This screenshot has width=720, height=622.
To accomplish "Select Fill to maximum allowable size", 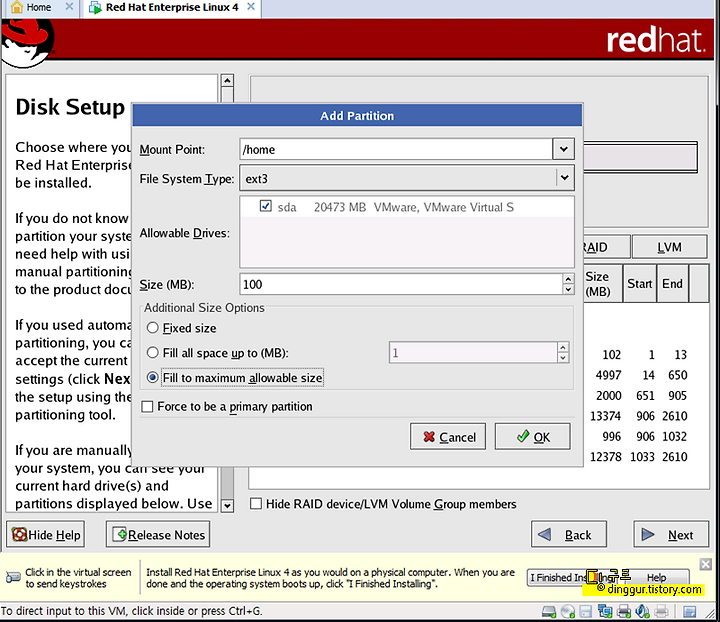I will (x=152, y=378).
